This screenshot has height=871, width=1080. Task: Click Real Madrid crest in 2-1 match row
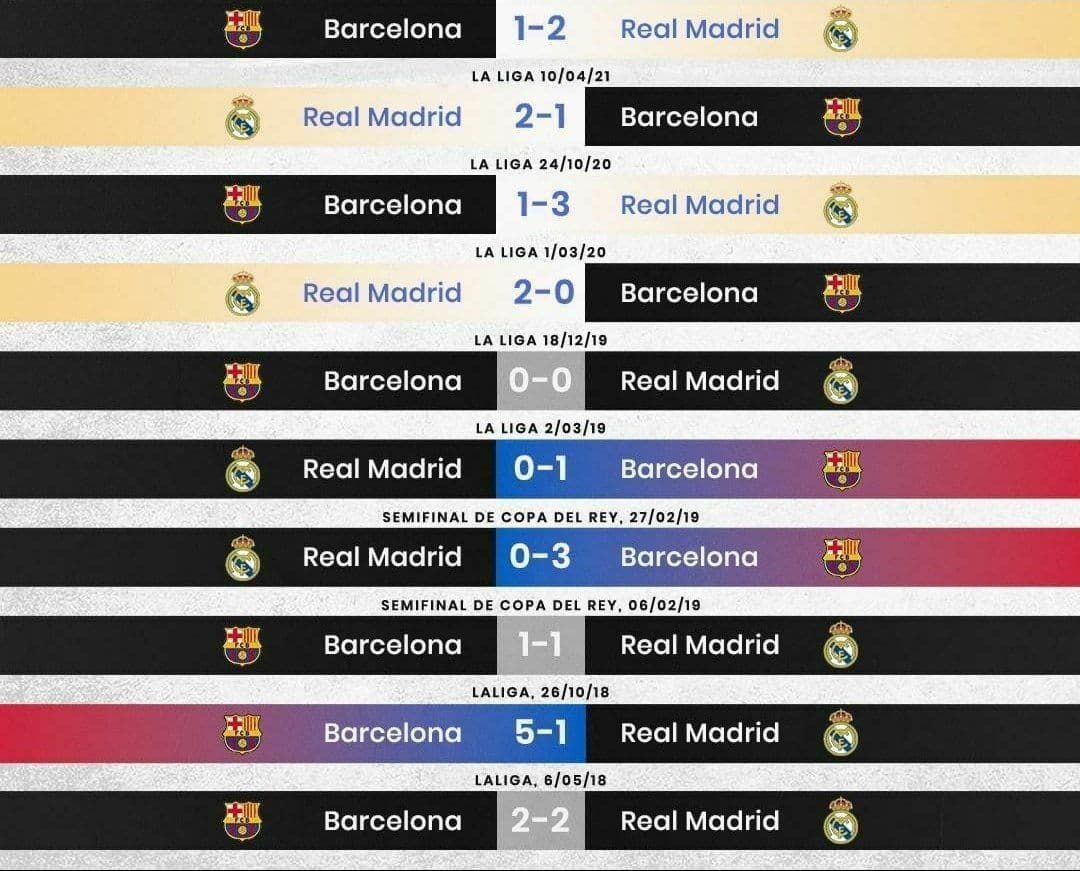pos(242,117)
